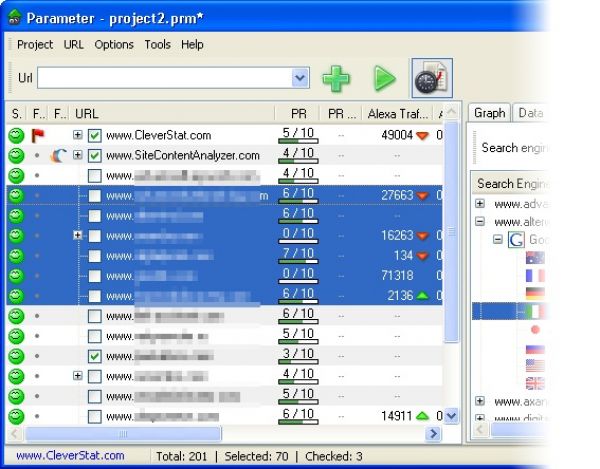Select the Japanese flag Google entry
This screenshot has height=469, width=600.
tap(535, 329)
